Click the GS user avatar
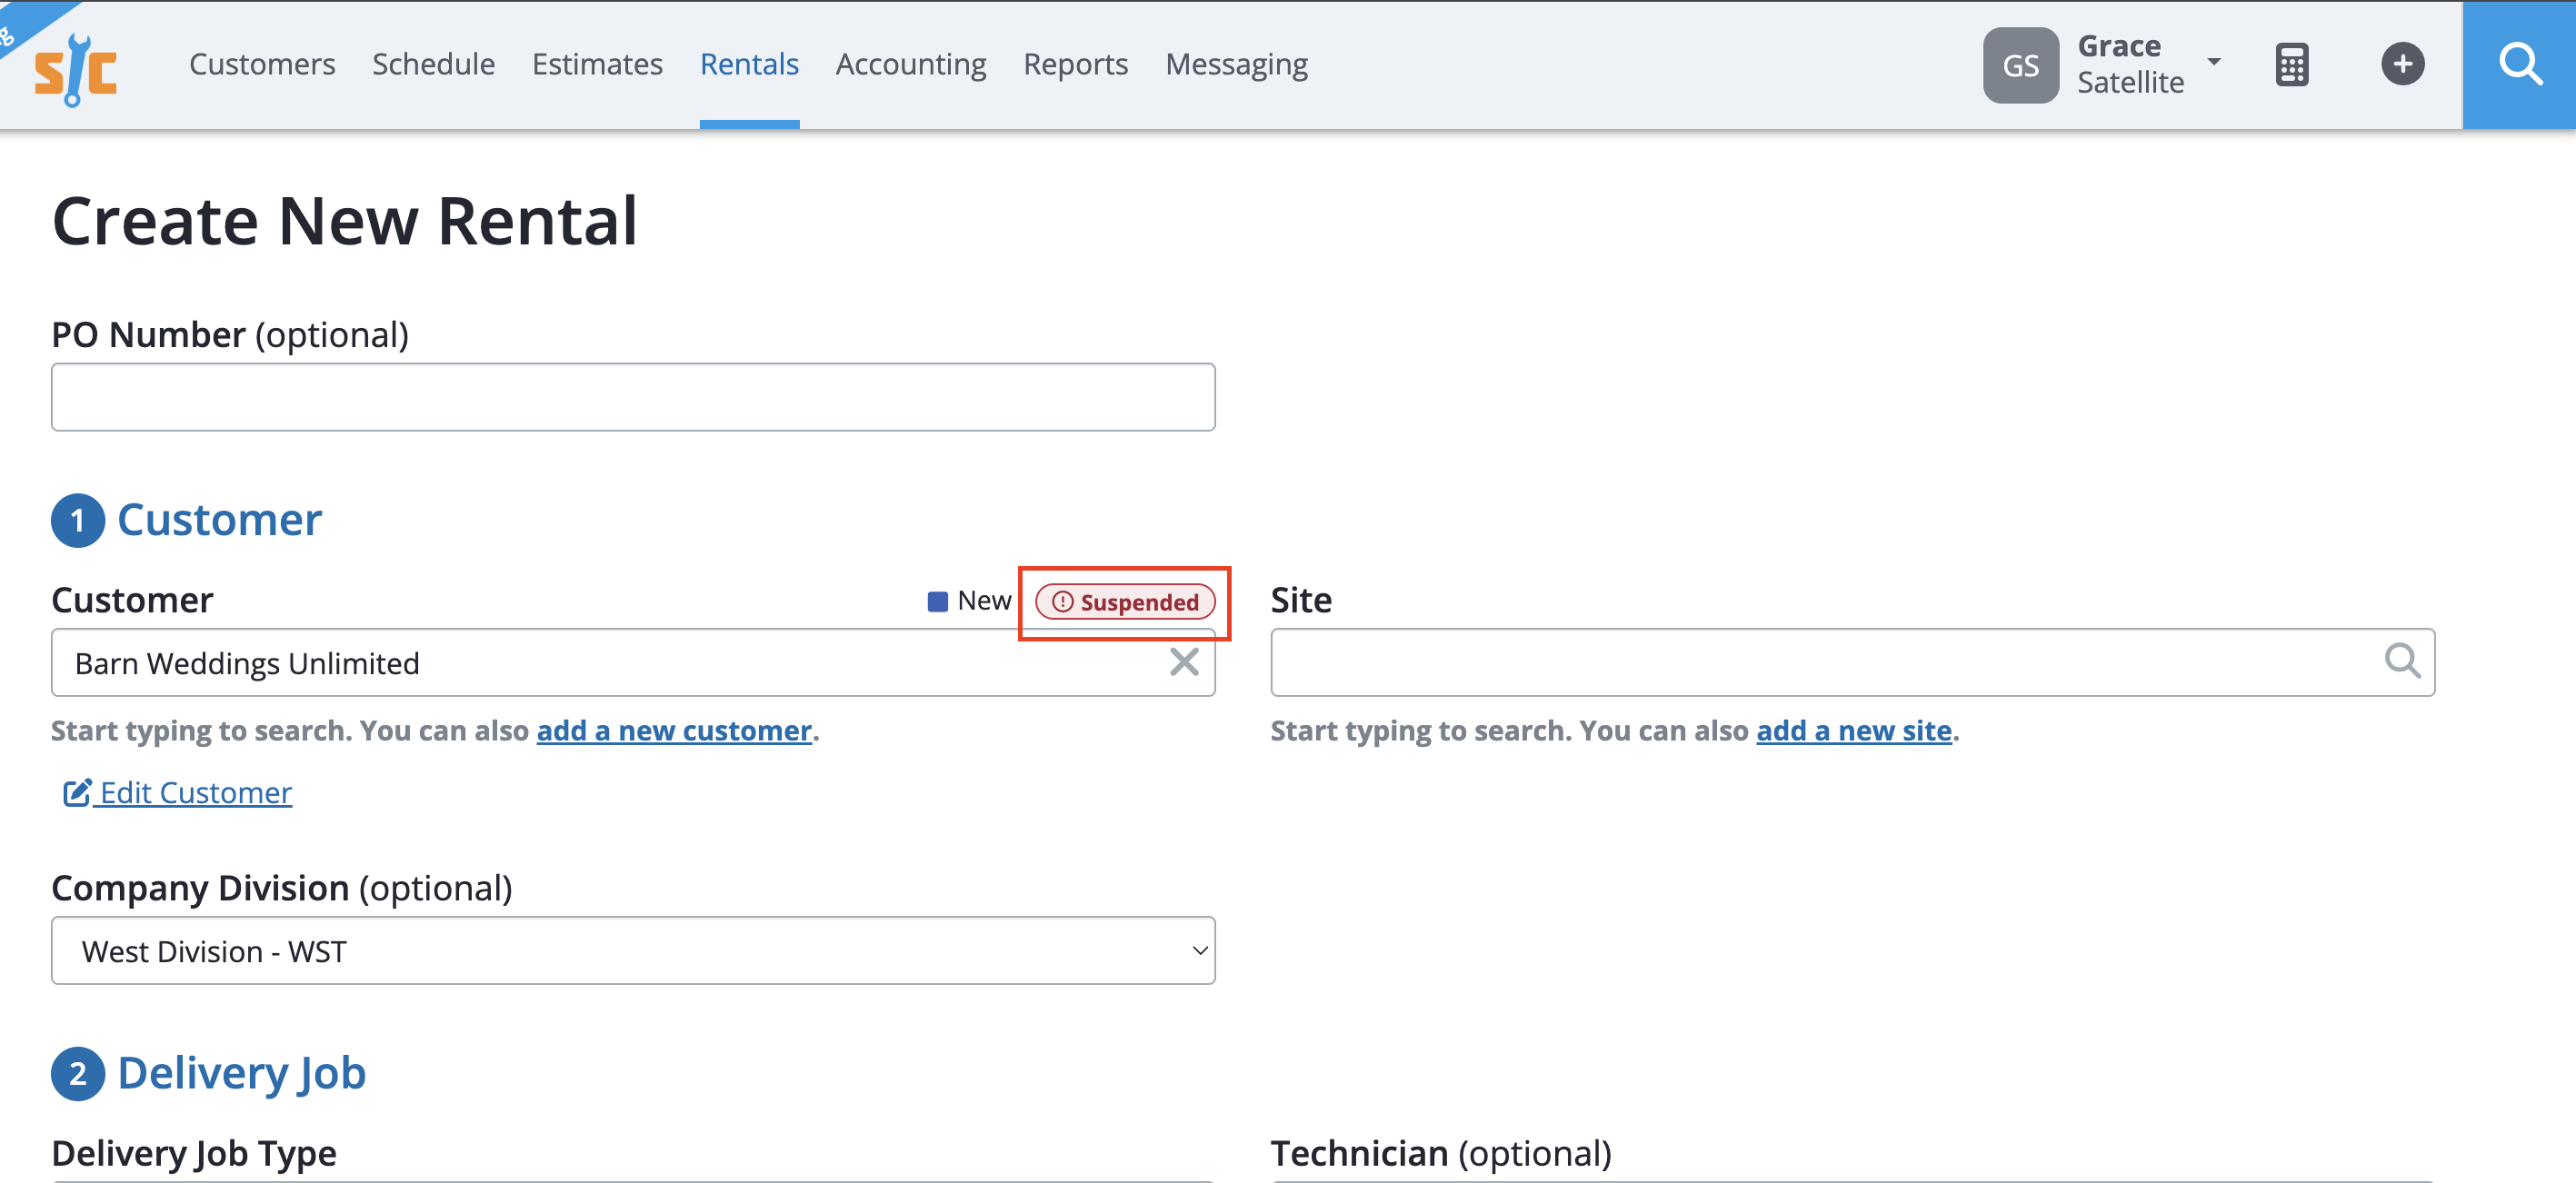This screenshot has height=1183, width=2576. pyautogui.click(x=2020, y=65)
